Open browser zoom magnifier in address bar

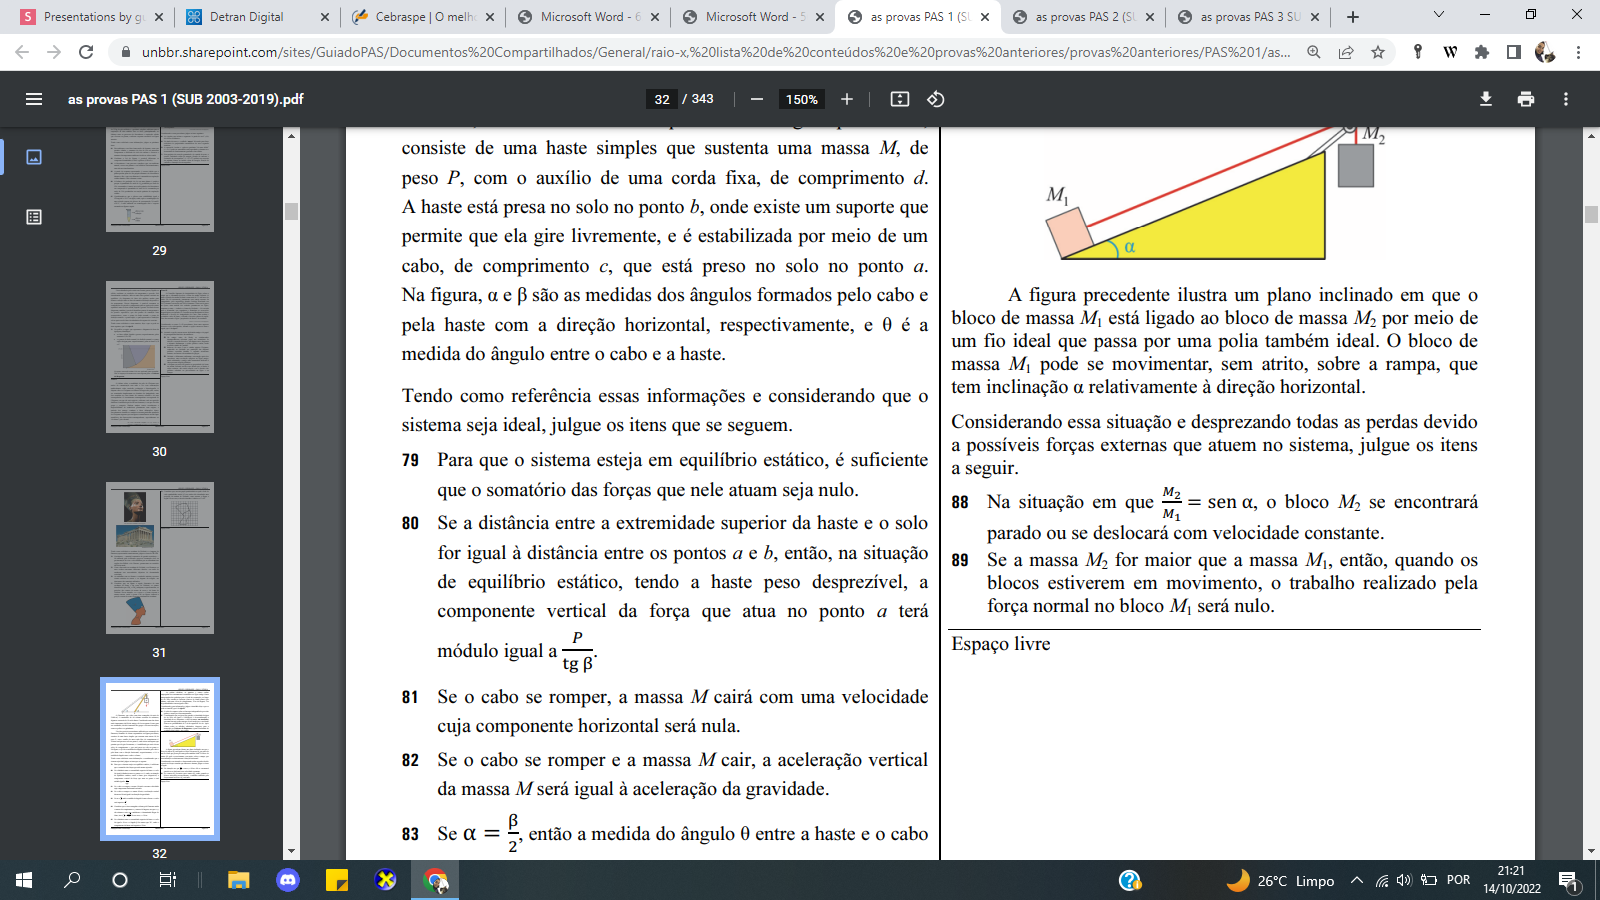(1314, 52)
